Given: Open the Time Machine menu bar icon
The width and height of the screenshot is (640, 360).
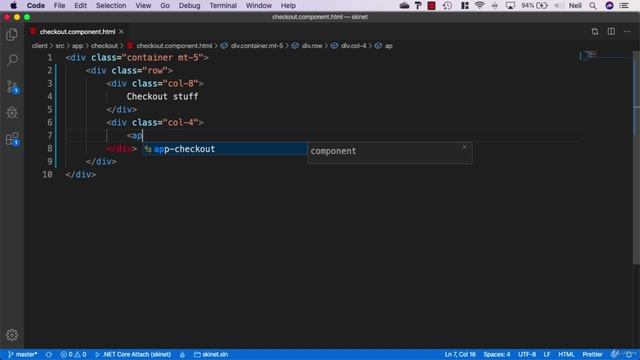Looking at the screenshot, I should [x=447, y=6].
